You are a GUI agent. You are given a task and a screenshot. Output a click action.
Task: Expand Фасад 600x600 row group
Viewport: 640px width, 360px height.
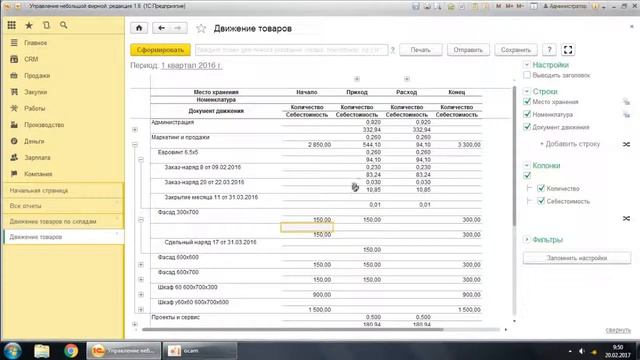tap(141, 264)
